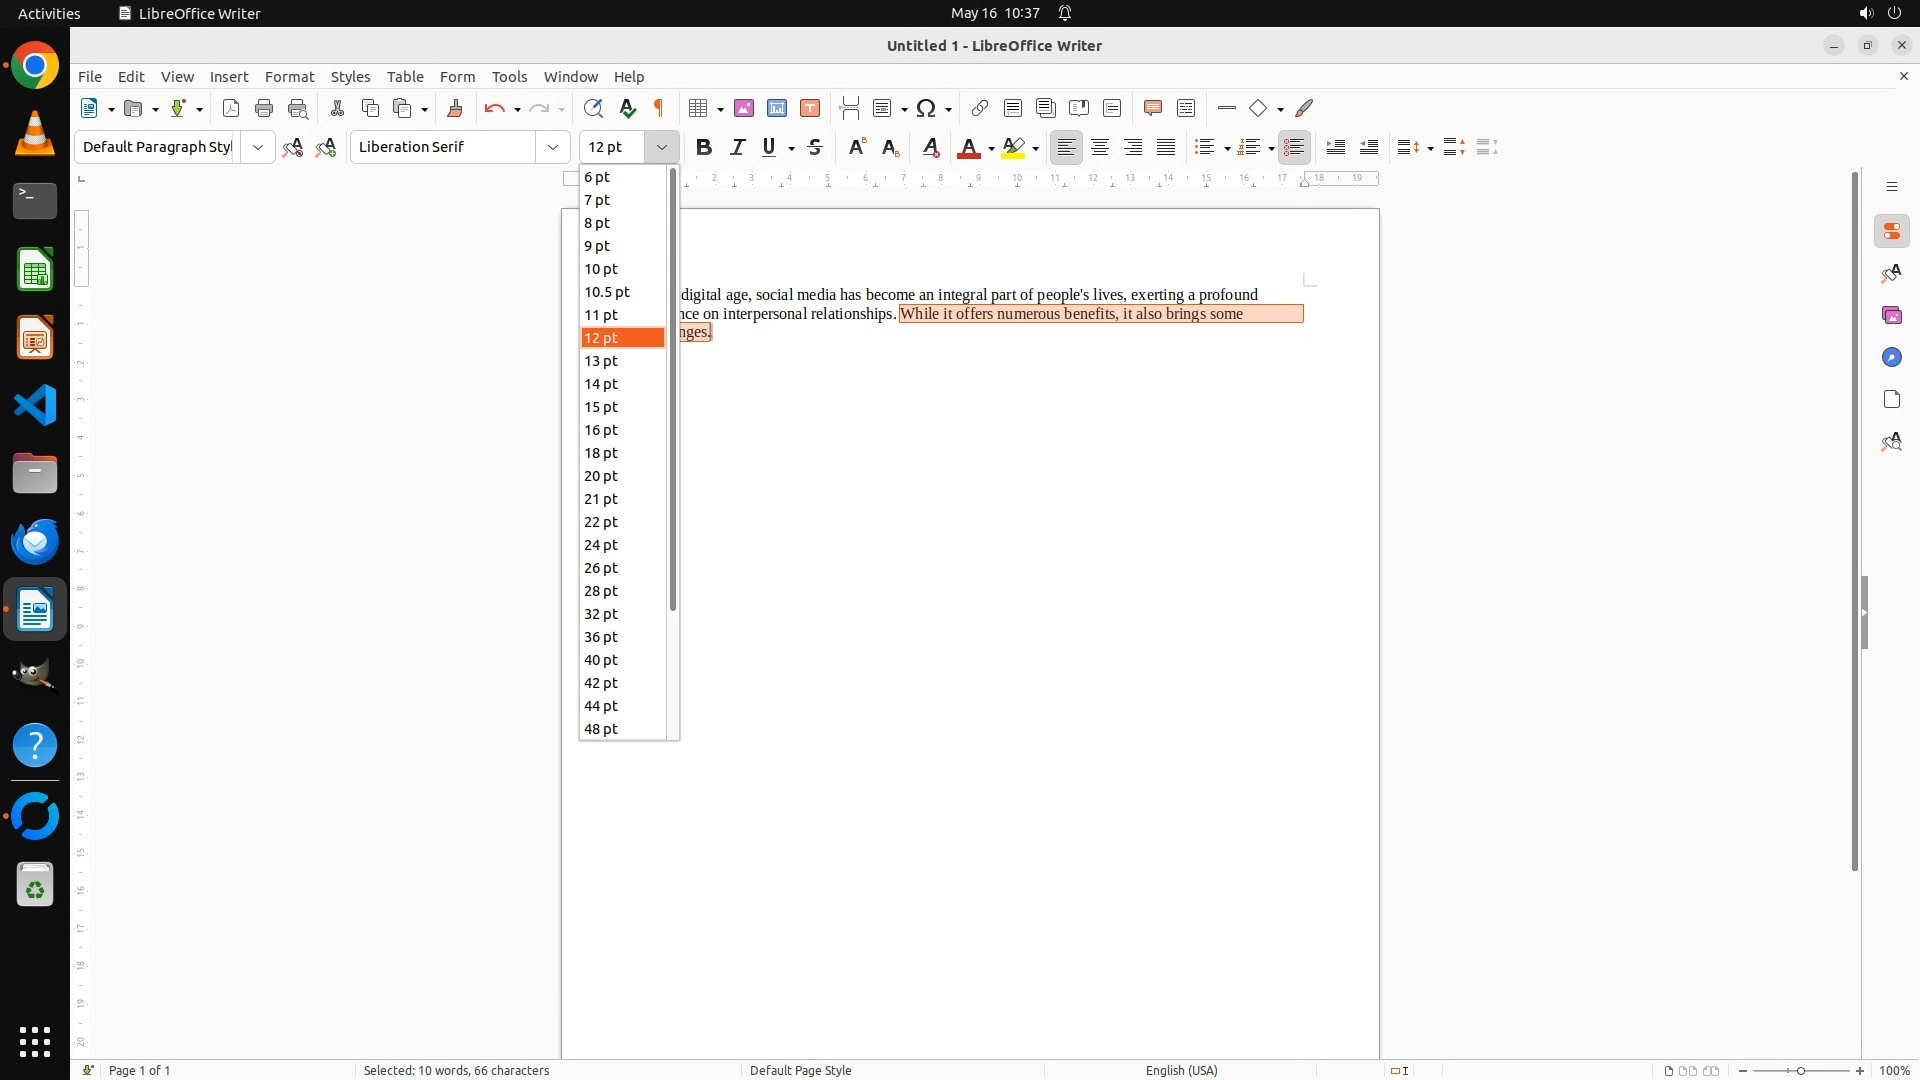Click Default Page Style in status bar
This screenshot has height=1080, width=1920.
(800, 1070)
